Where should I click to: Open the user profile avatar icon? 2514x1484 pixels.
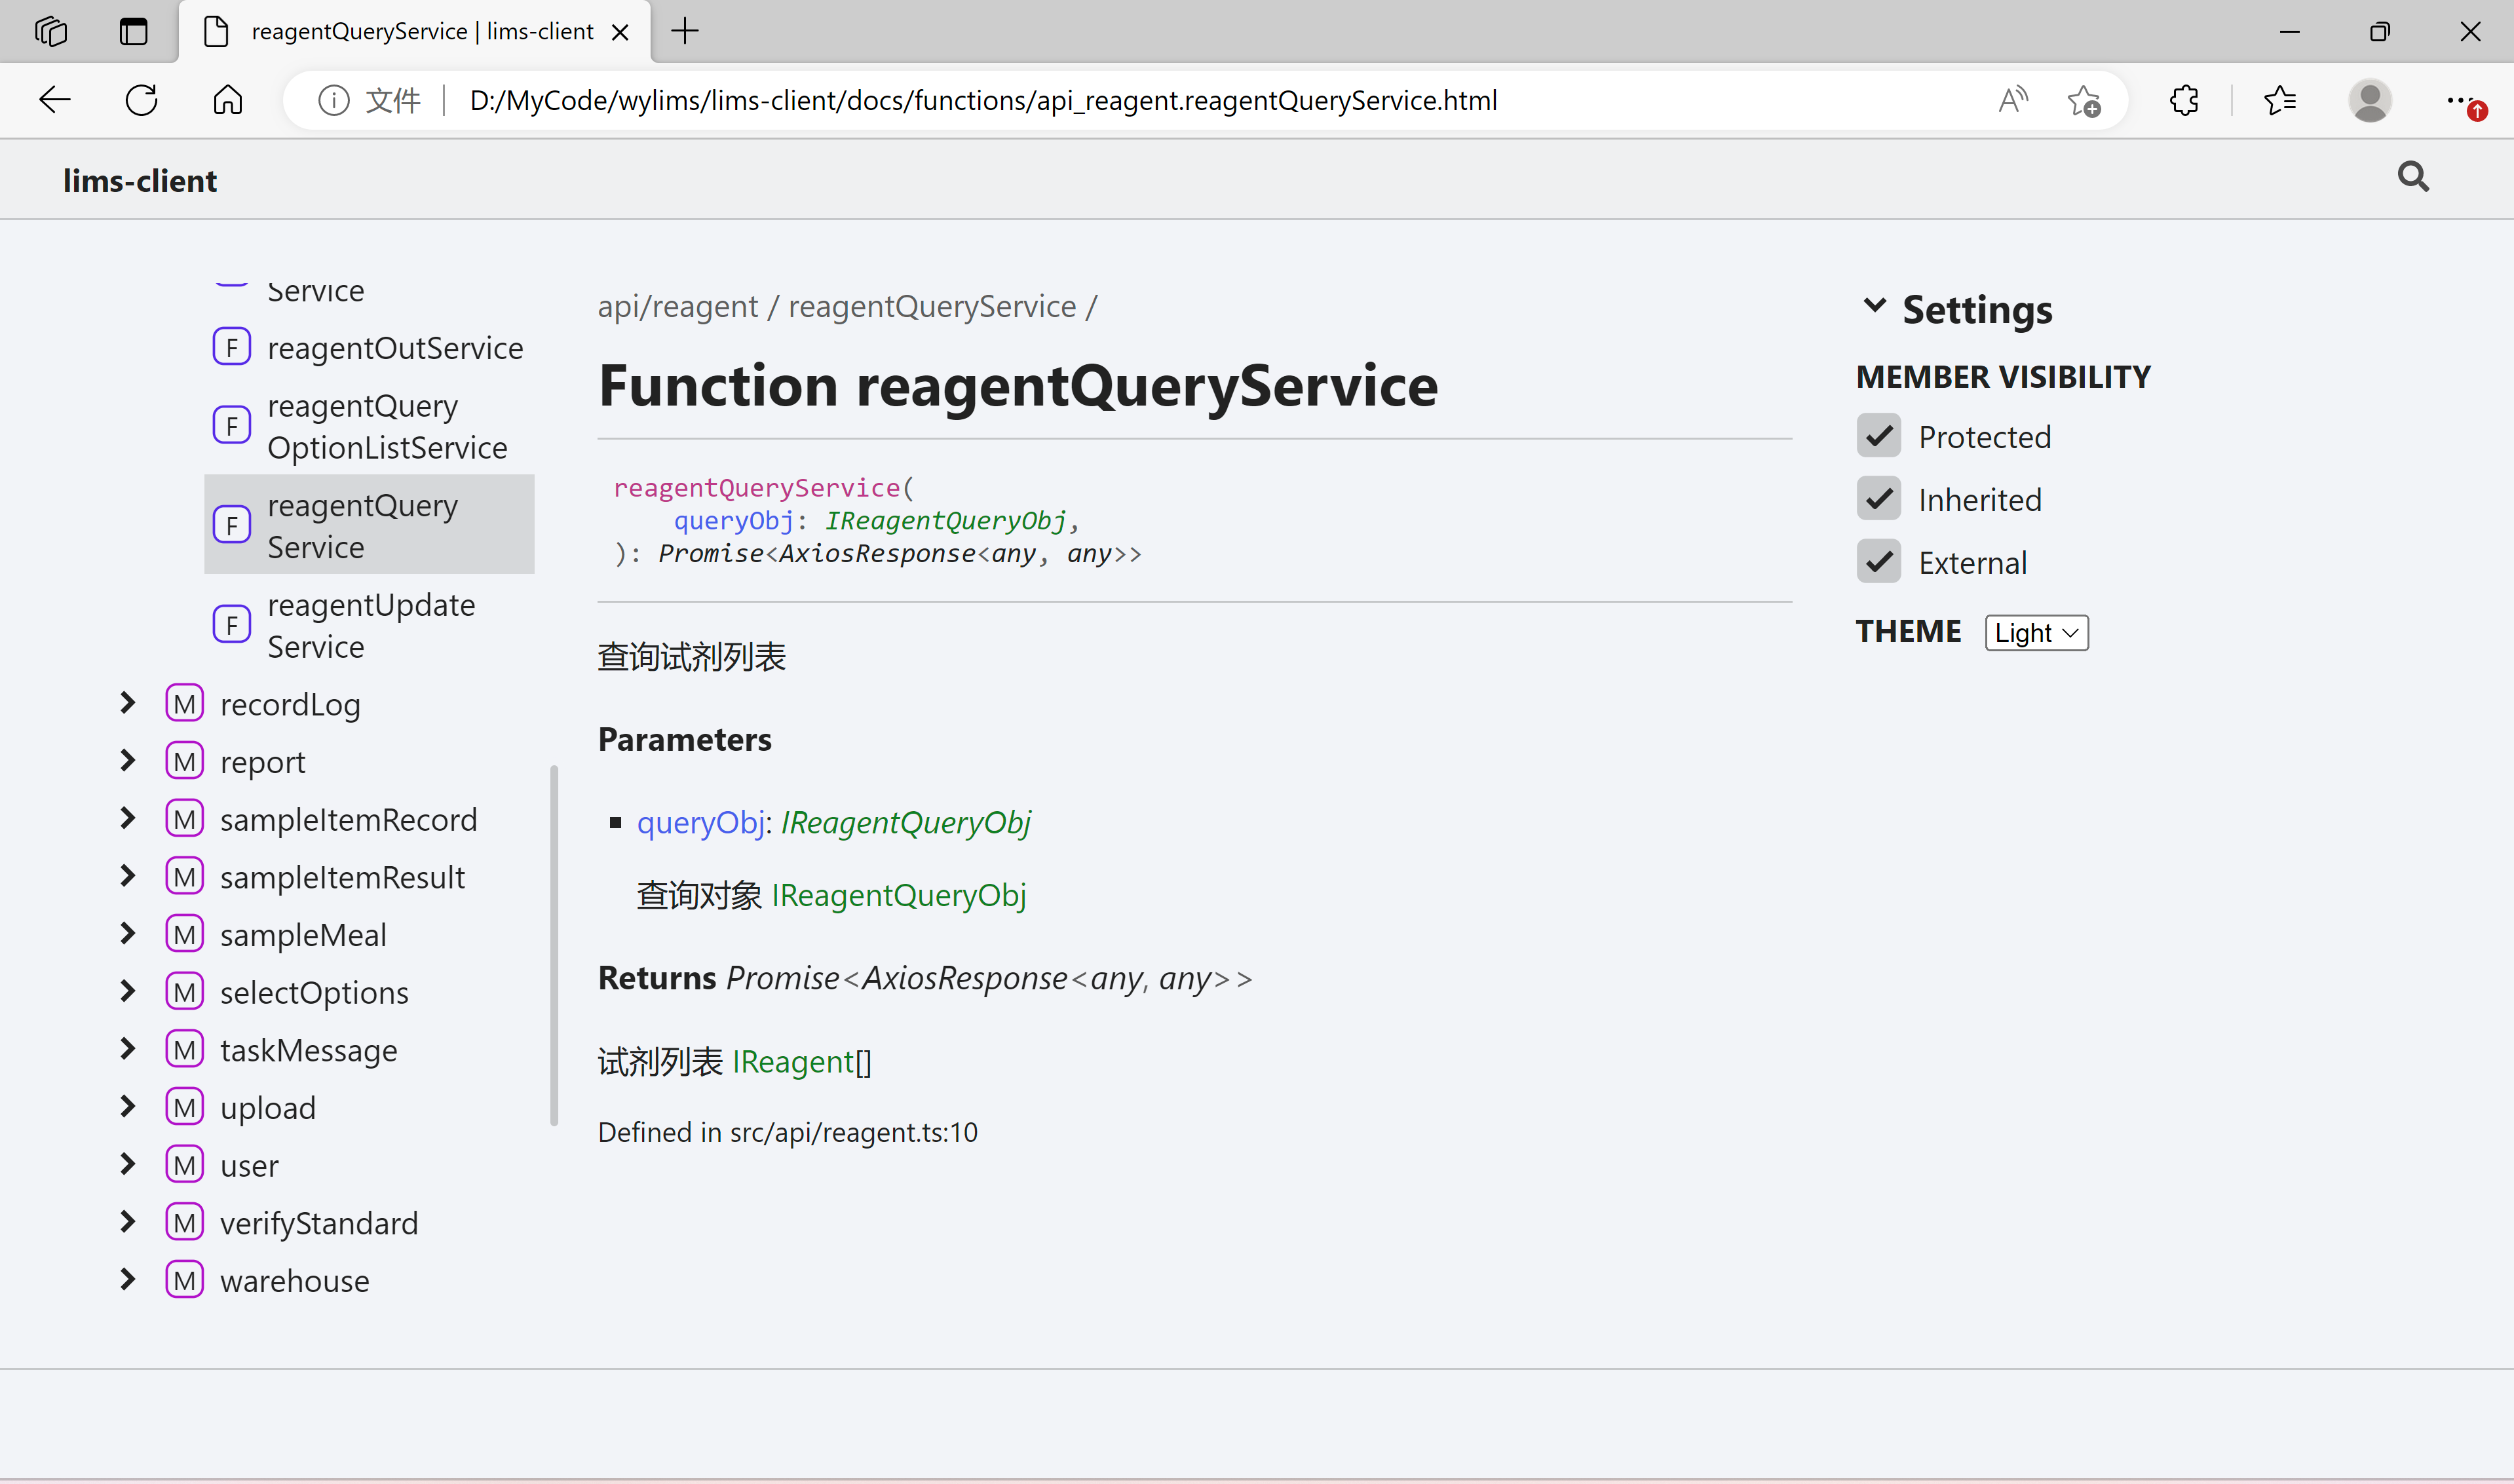point(2369,100)
